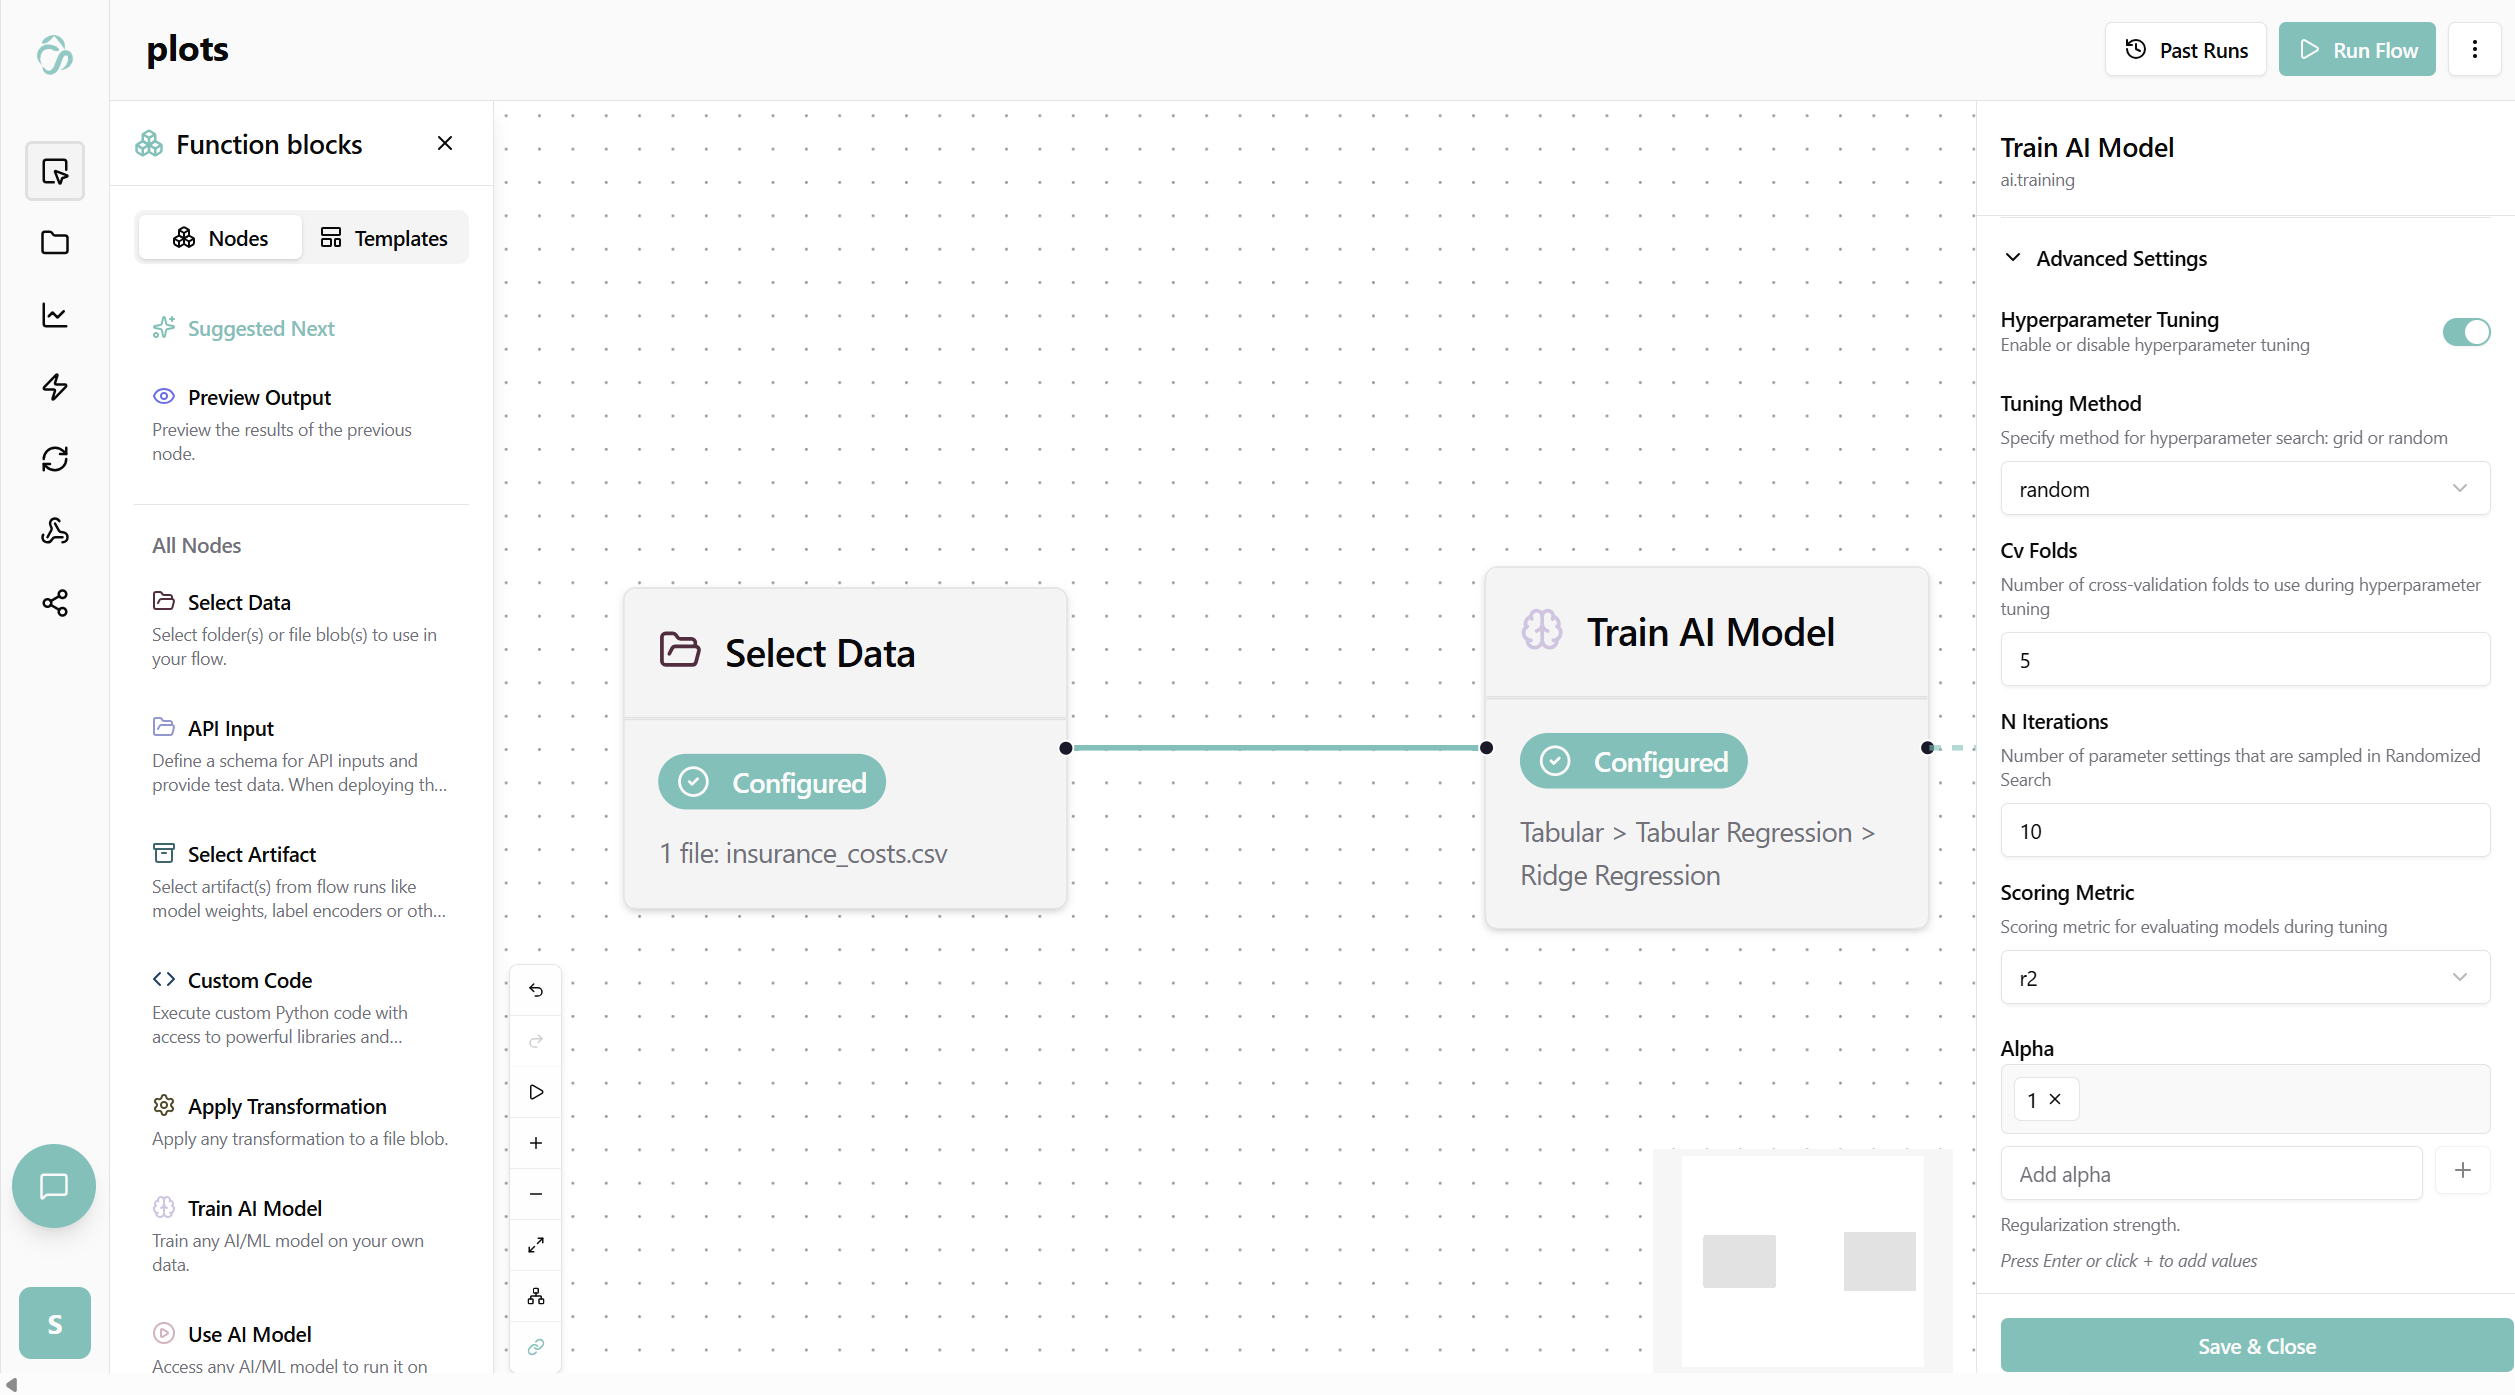2515x1395 pixels.
Task: Open the chart analytics sidebar icon
Action: (55, 315)
